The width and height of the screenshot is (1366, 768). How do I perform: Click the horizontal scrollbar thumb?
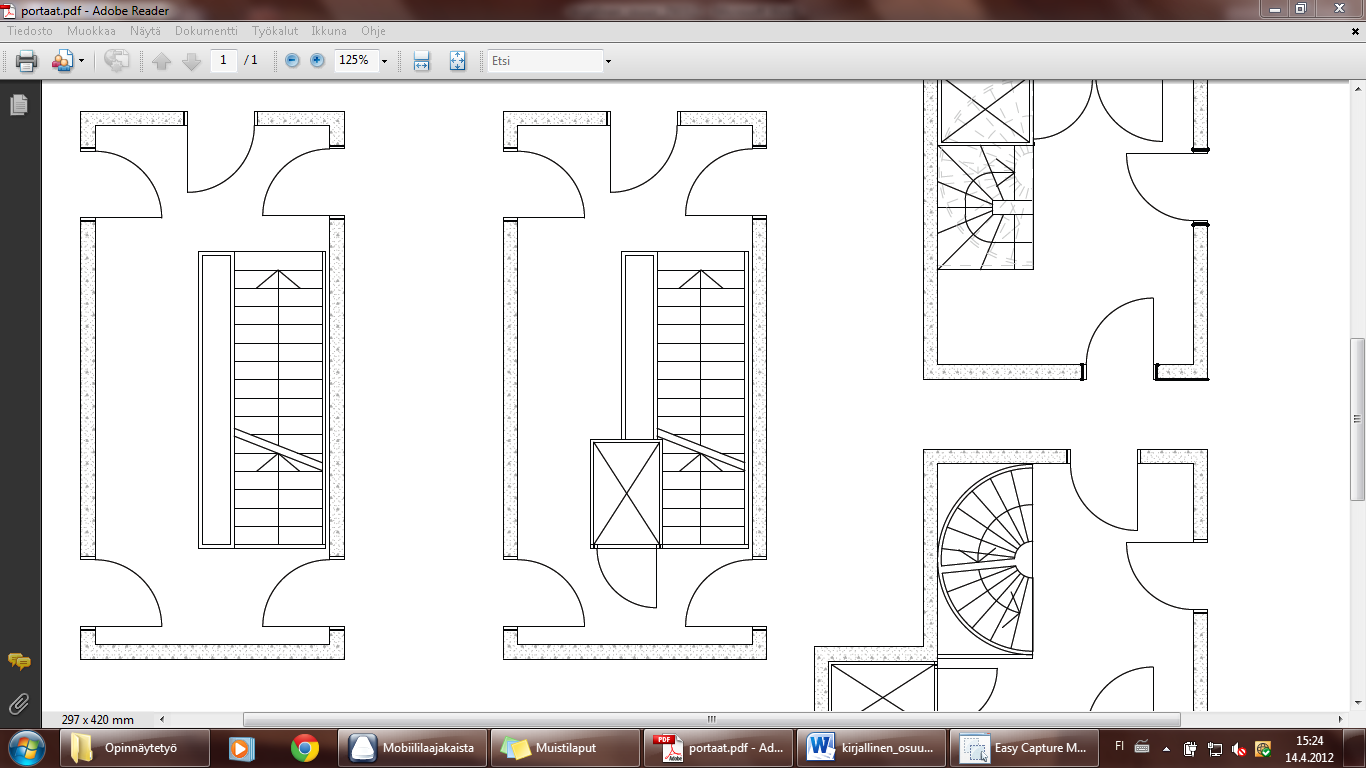(712, 719)
